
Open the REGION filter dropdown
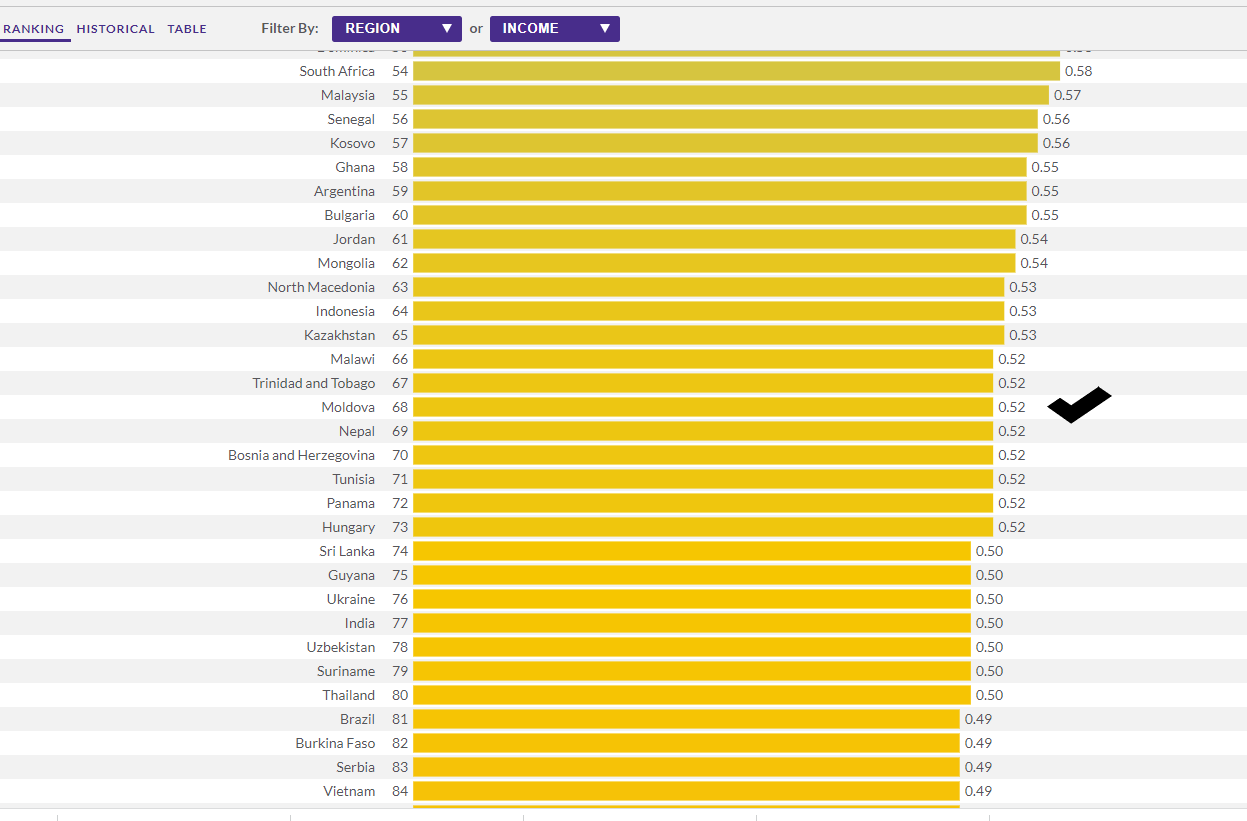tap(396, 29)
